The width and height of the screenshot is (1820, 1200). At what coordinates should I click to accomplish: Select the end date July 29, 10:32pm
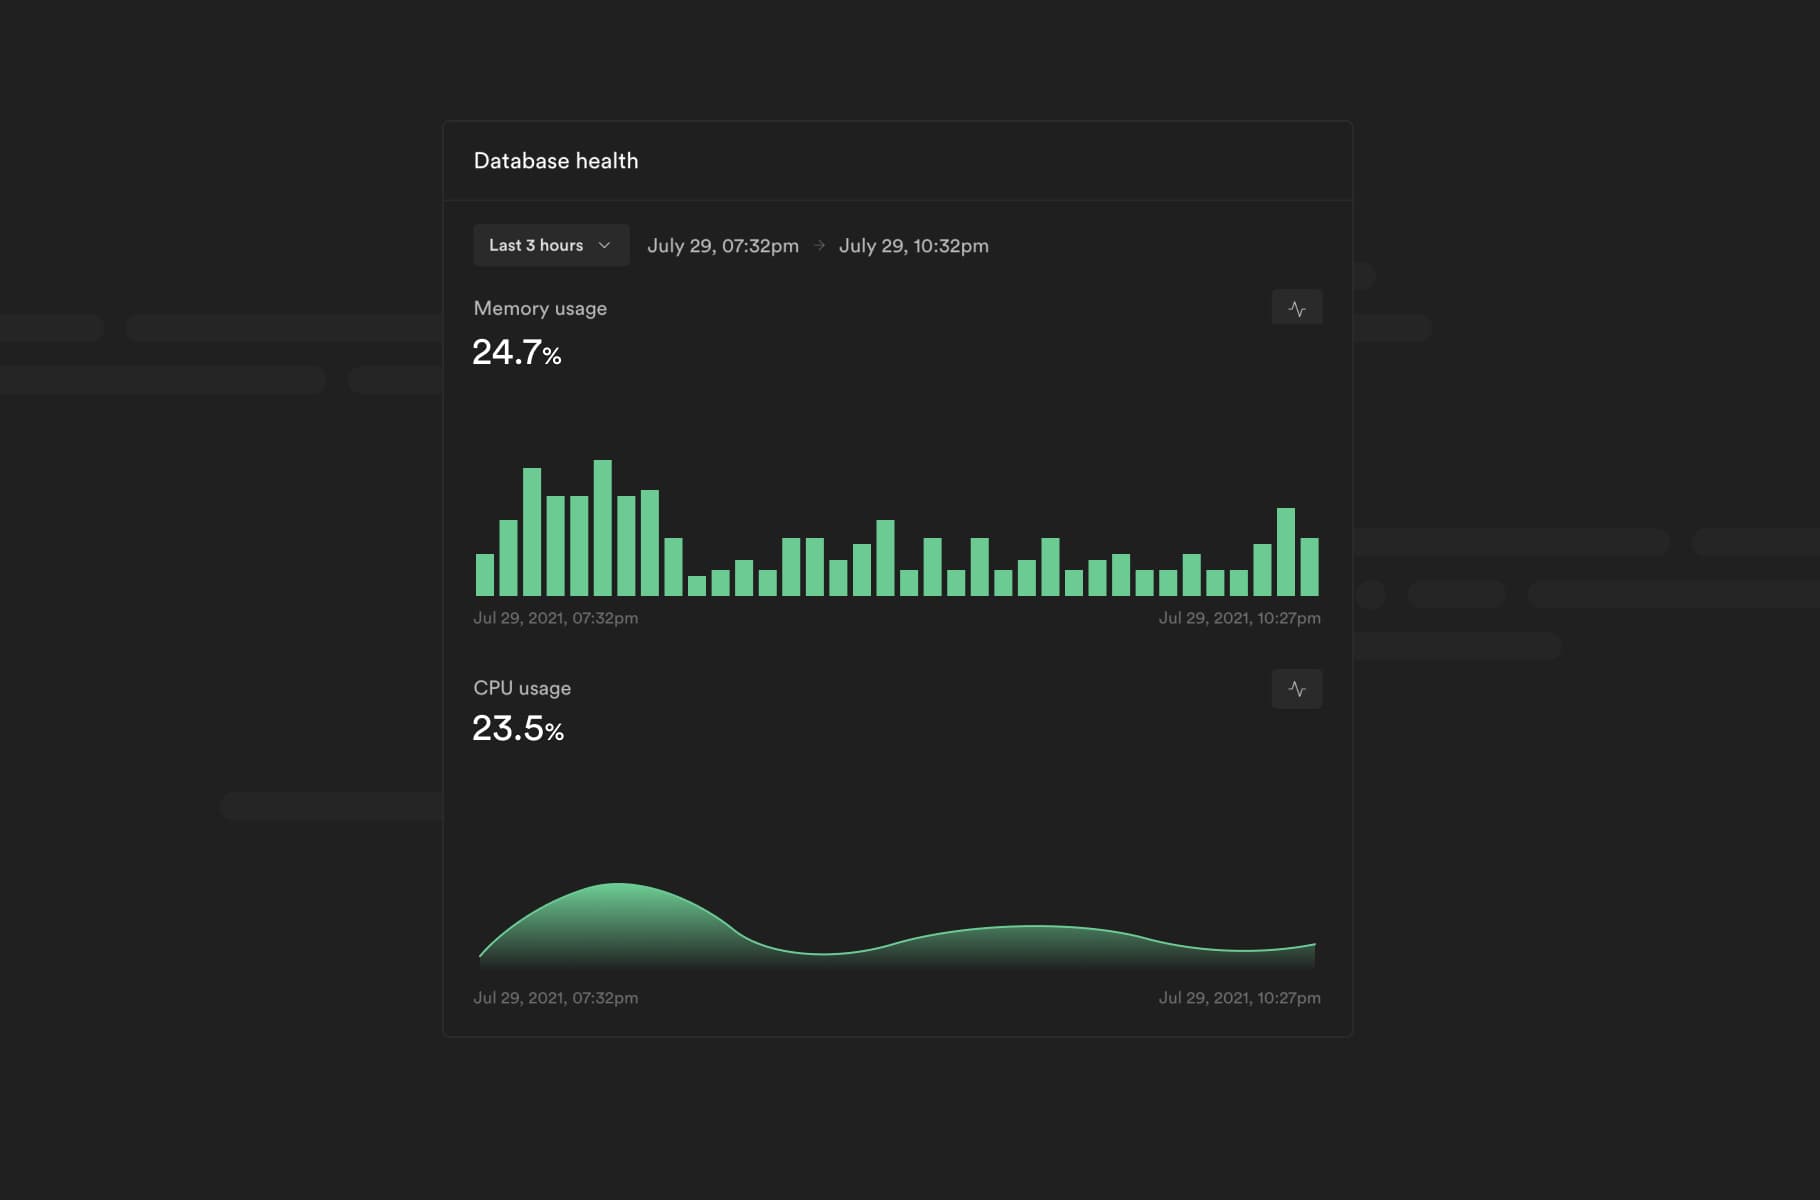click(913, 245)
